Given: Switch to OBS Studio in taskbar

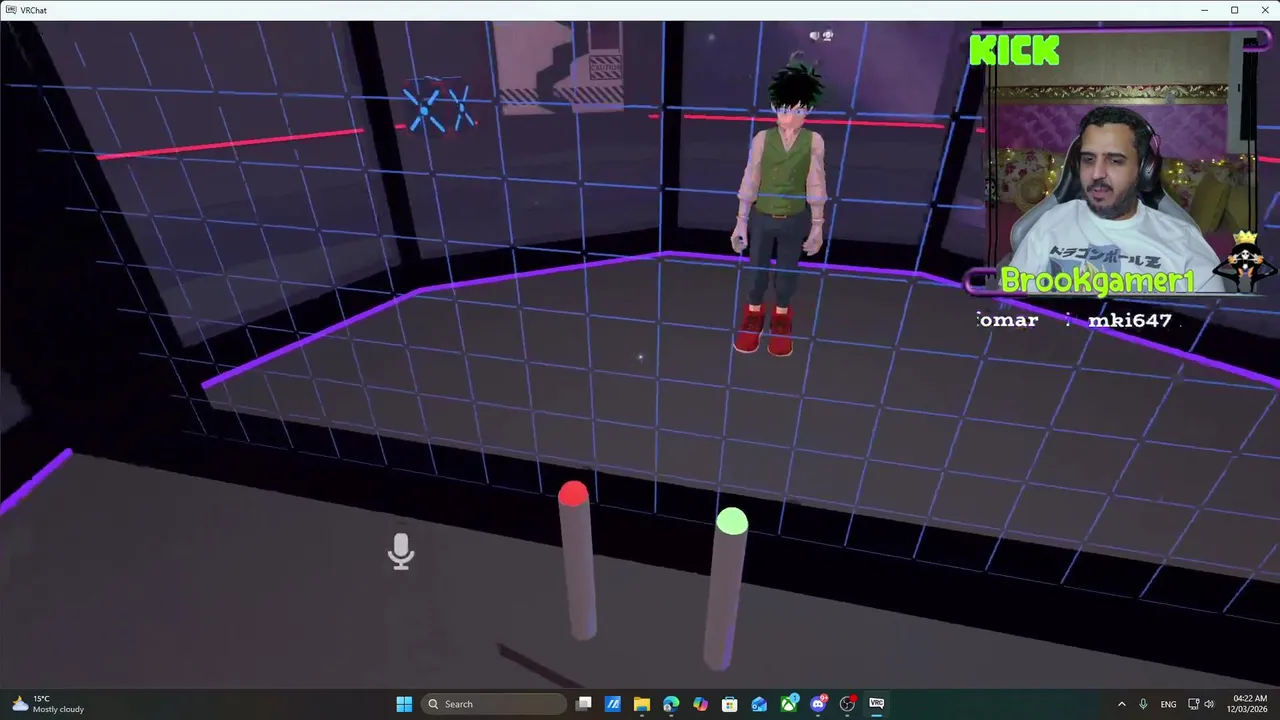Looking at the screenshot, I should [x=847, y=704].
